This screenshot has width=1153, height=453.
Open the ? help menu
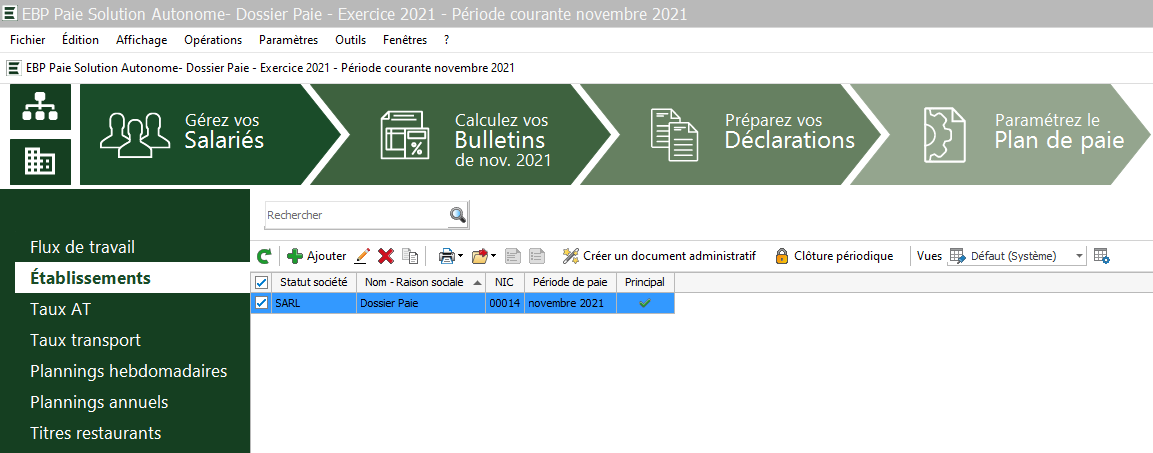pyautogui.click(x=446, y=40)
